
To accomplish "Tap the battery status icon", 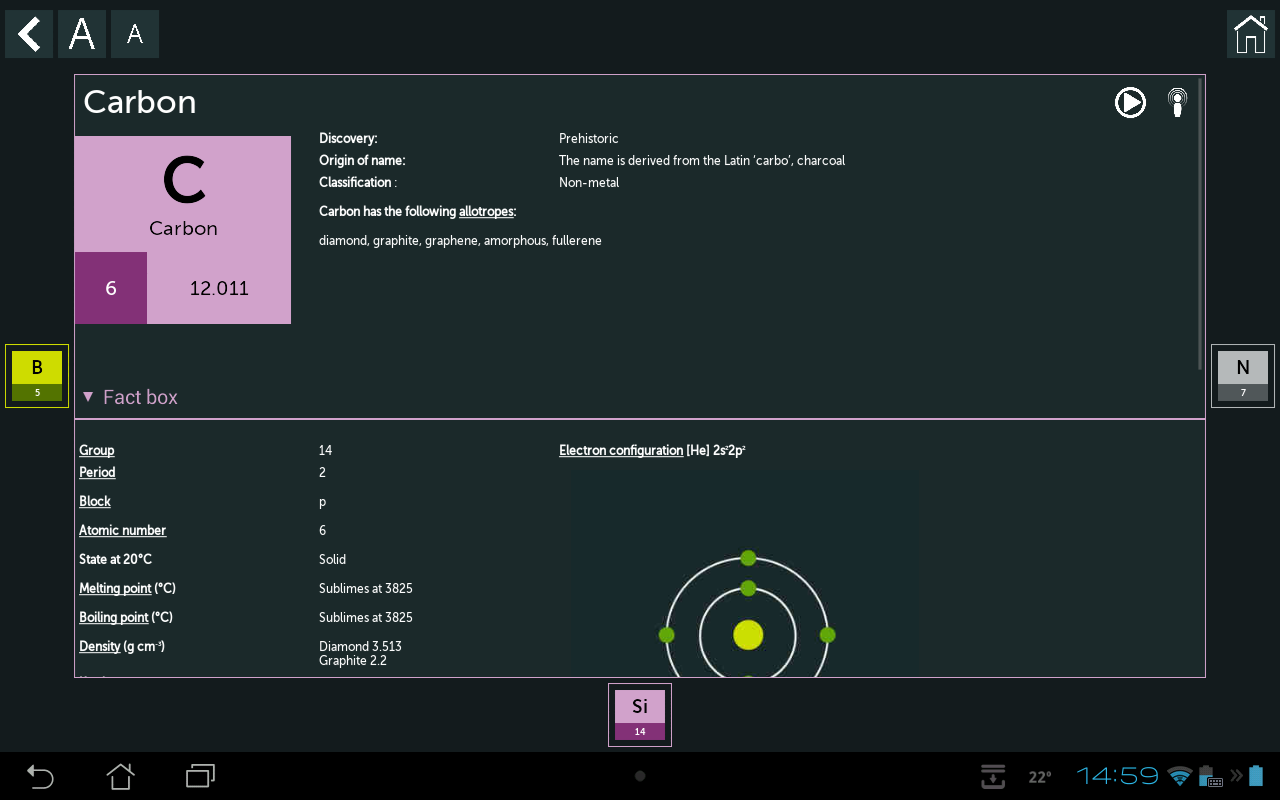I will tap(1256, 776).
